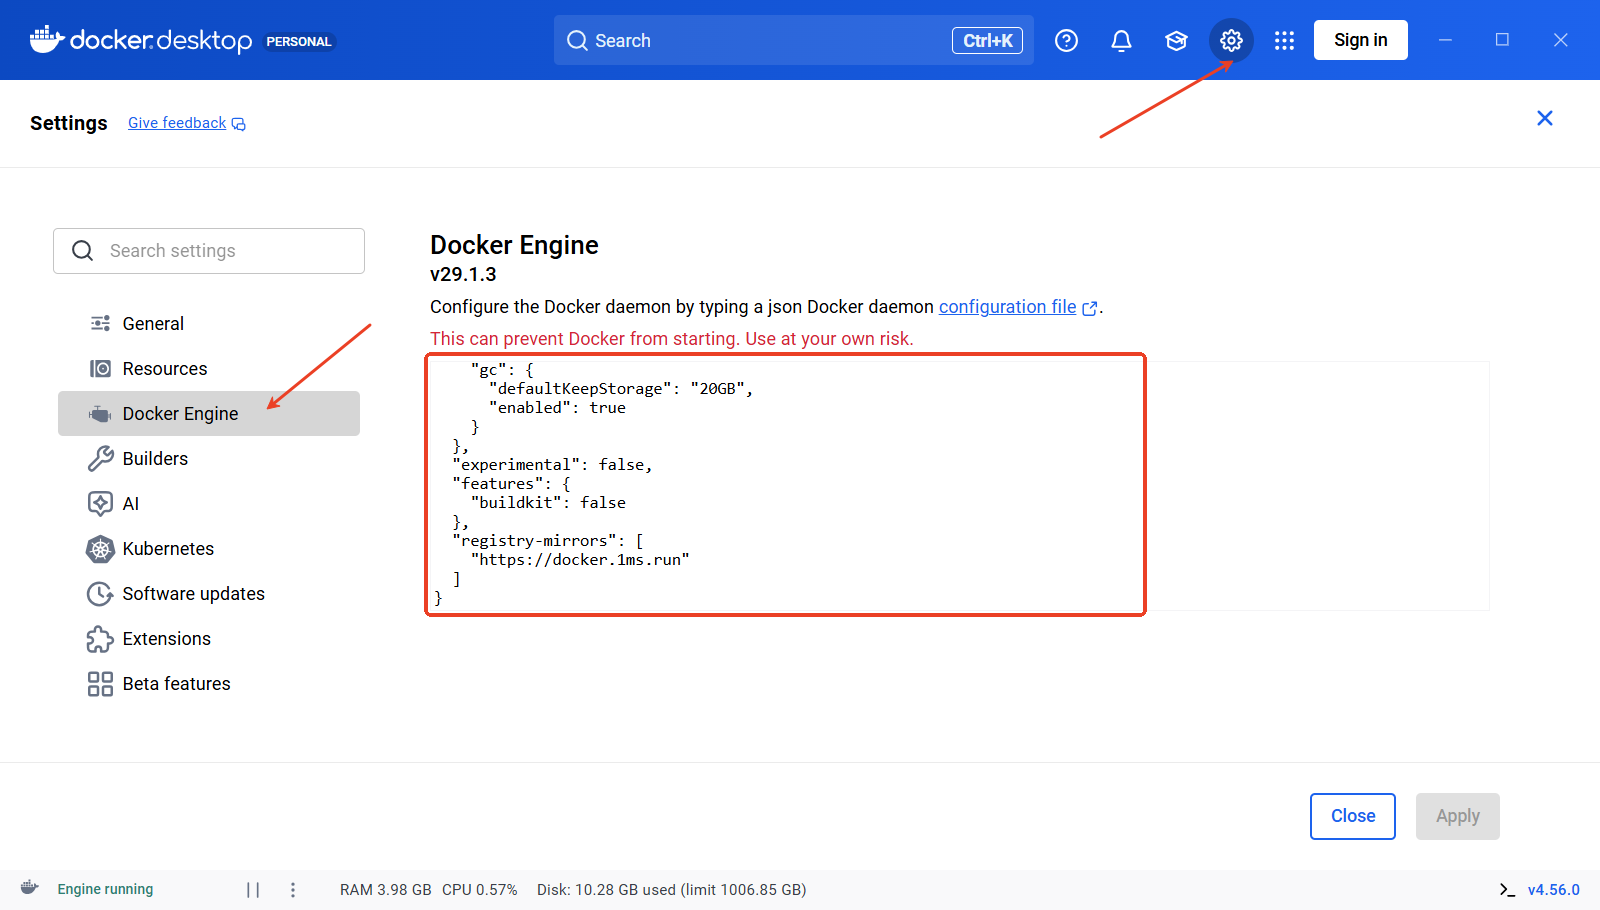The width and height of the screenshot is (1600, 910).
Task: Click the Builders wrench icon
Action: pyautogui.click(x=100, y=458)
